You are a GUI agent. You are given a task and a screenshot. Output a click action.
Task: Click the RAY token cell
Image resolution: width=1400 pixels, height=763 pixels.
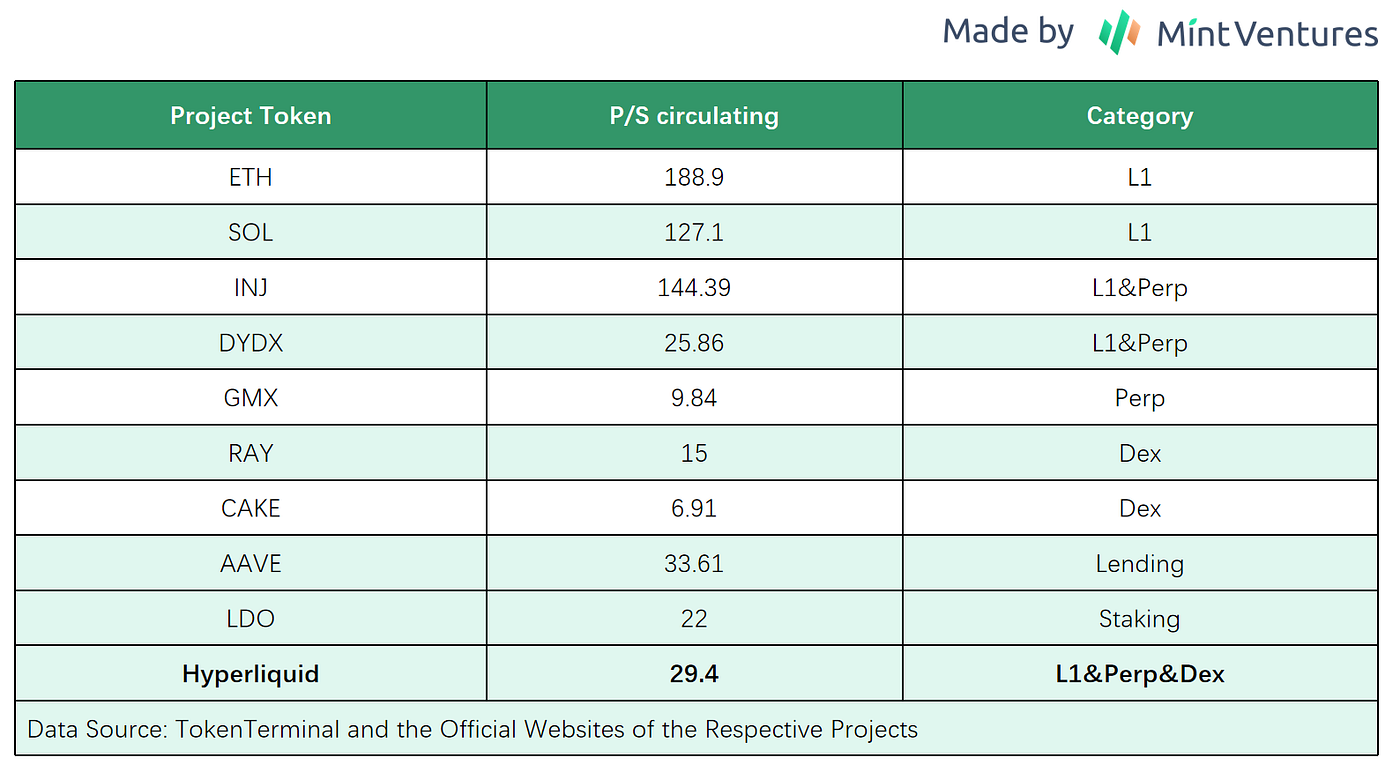(251, 453)
